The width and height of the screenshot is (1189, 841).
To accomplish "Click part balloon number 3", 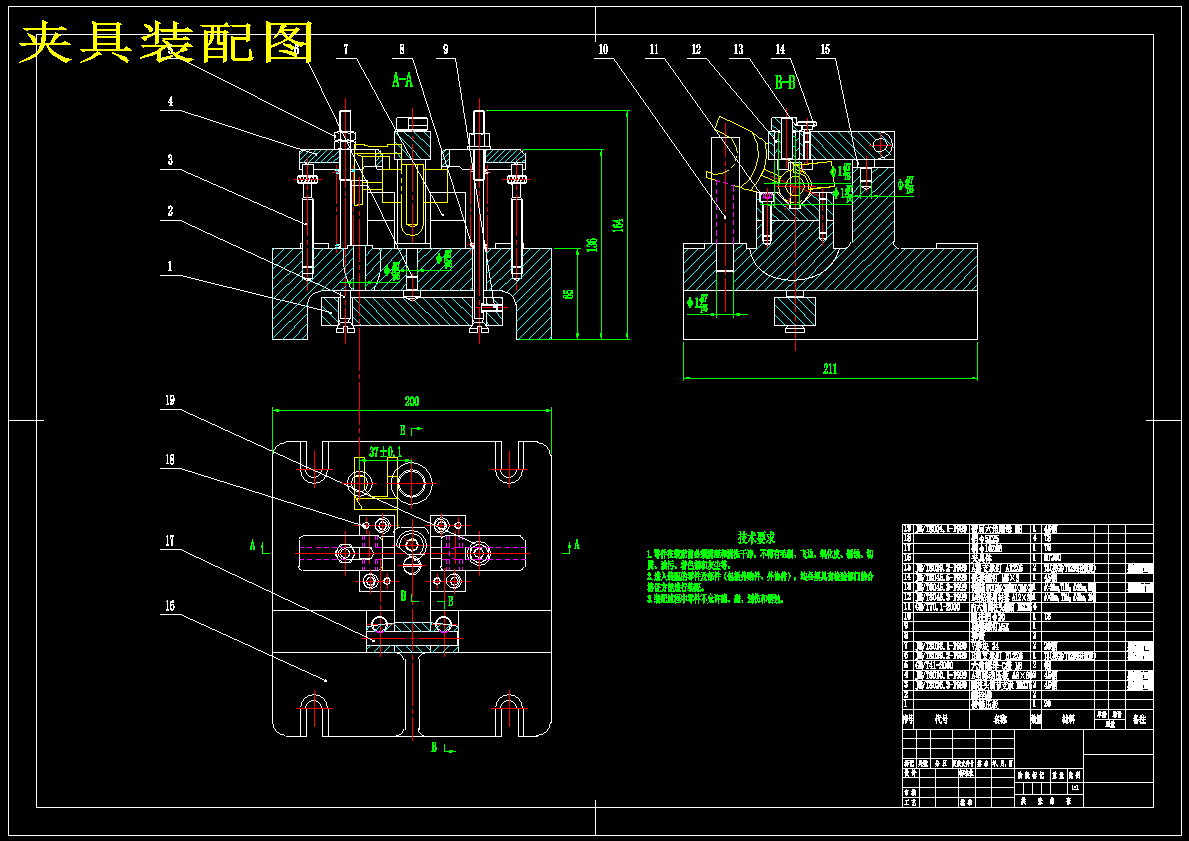I will point(170,160).
